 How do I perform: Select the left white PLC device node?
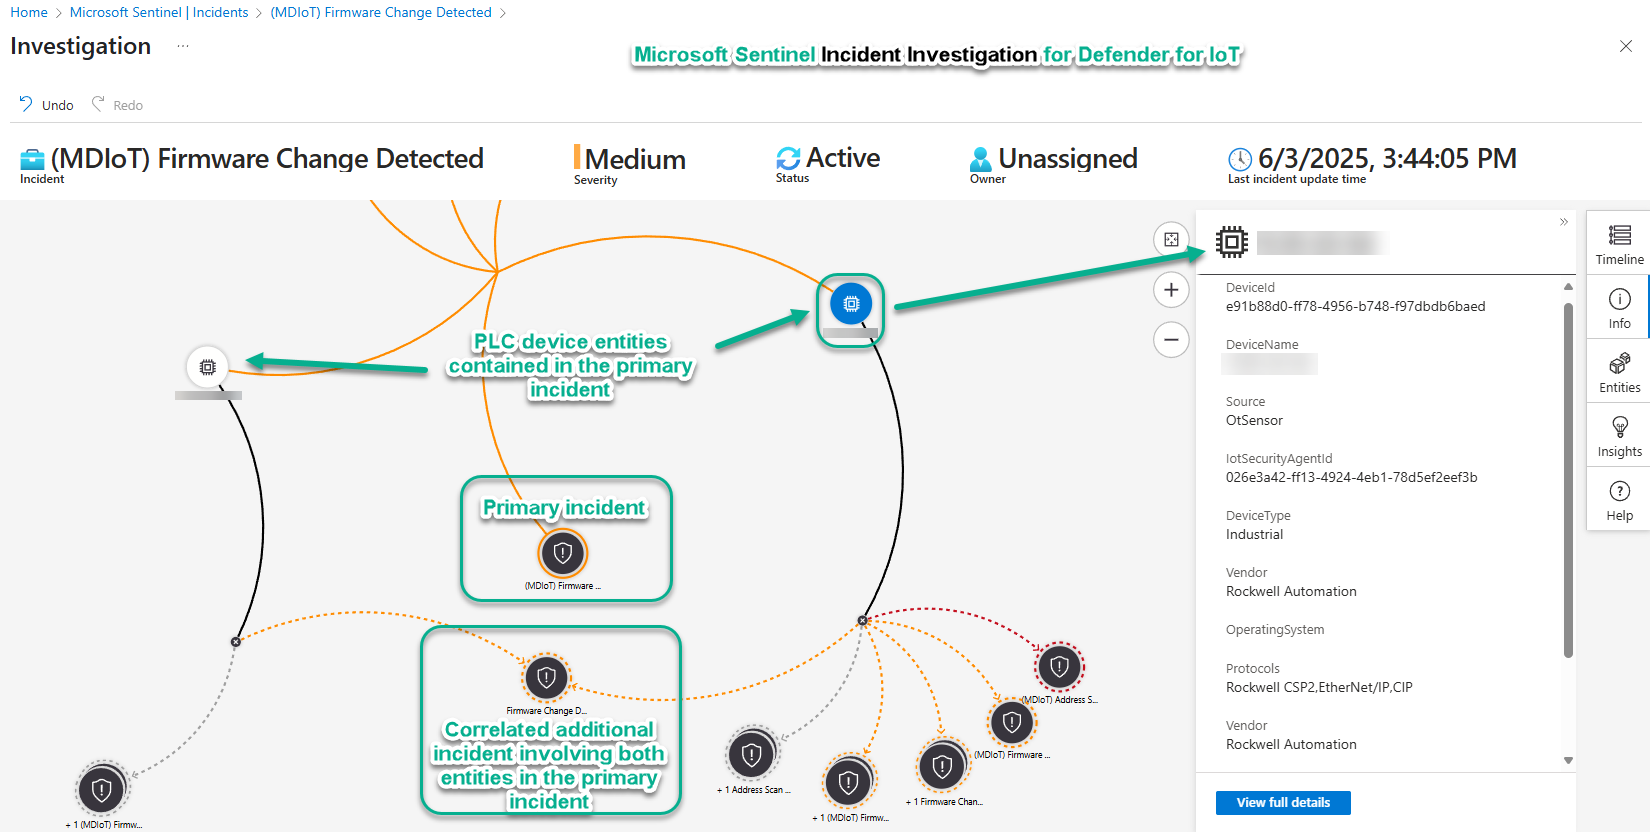[207, 367]
